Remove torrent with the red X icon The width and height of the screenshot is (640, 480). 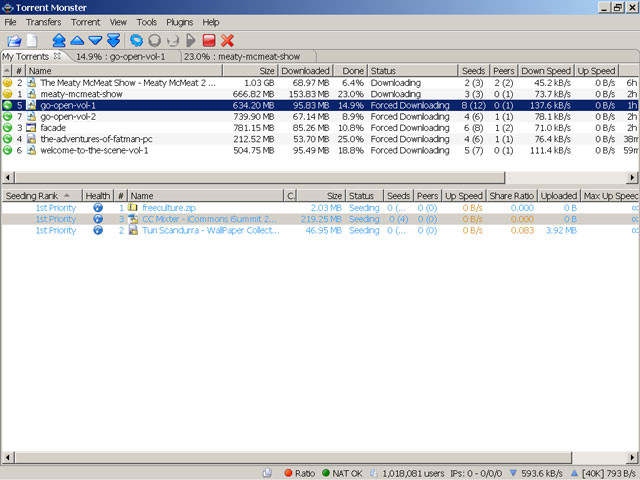[227, 40]
